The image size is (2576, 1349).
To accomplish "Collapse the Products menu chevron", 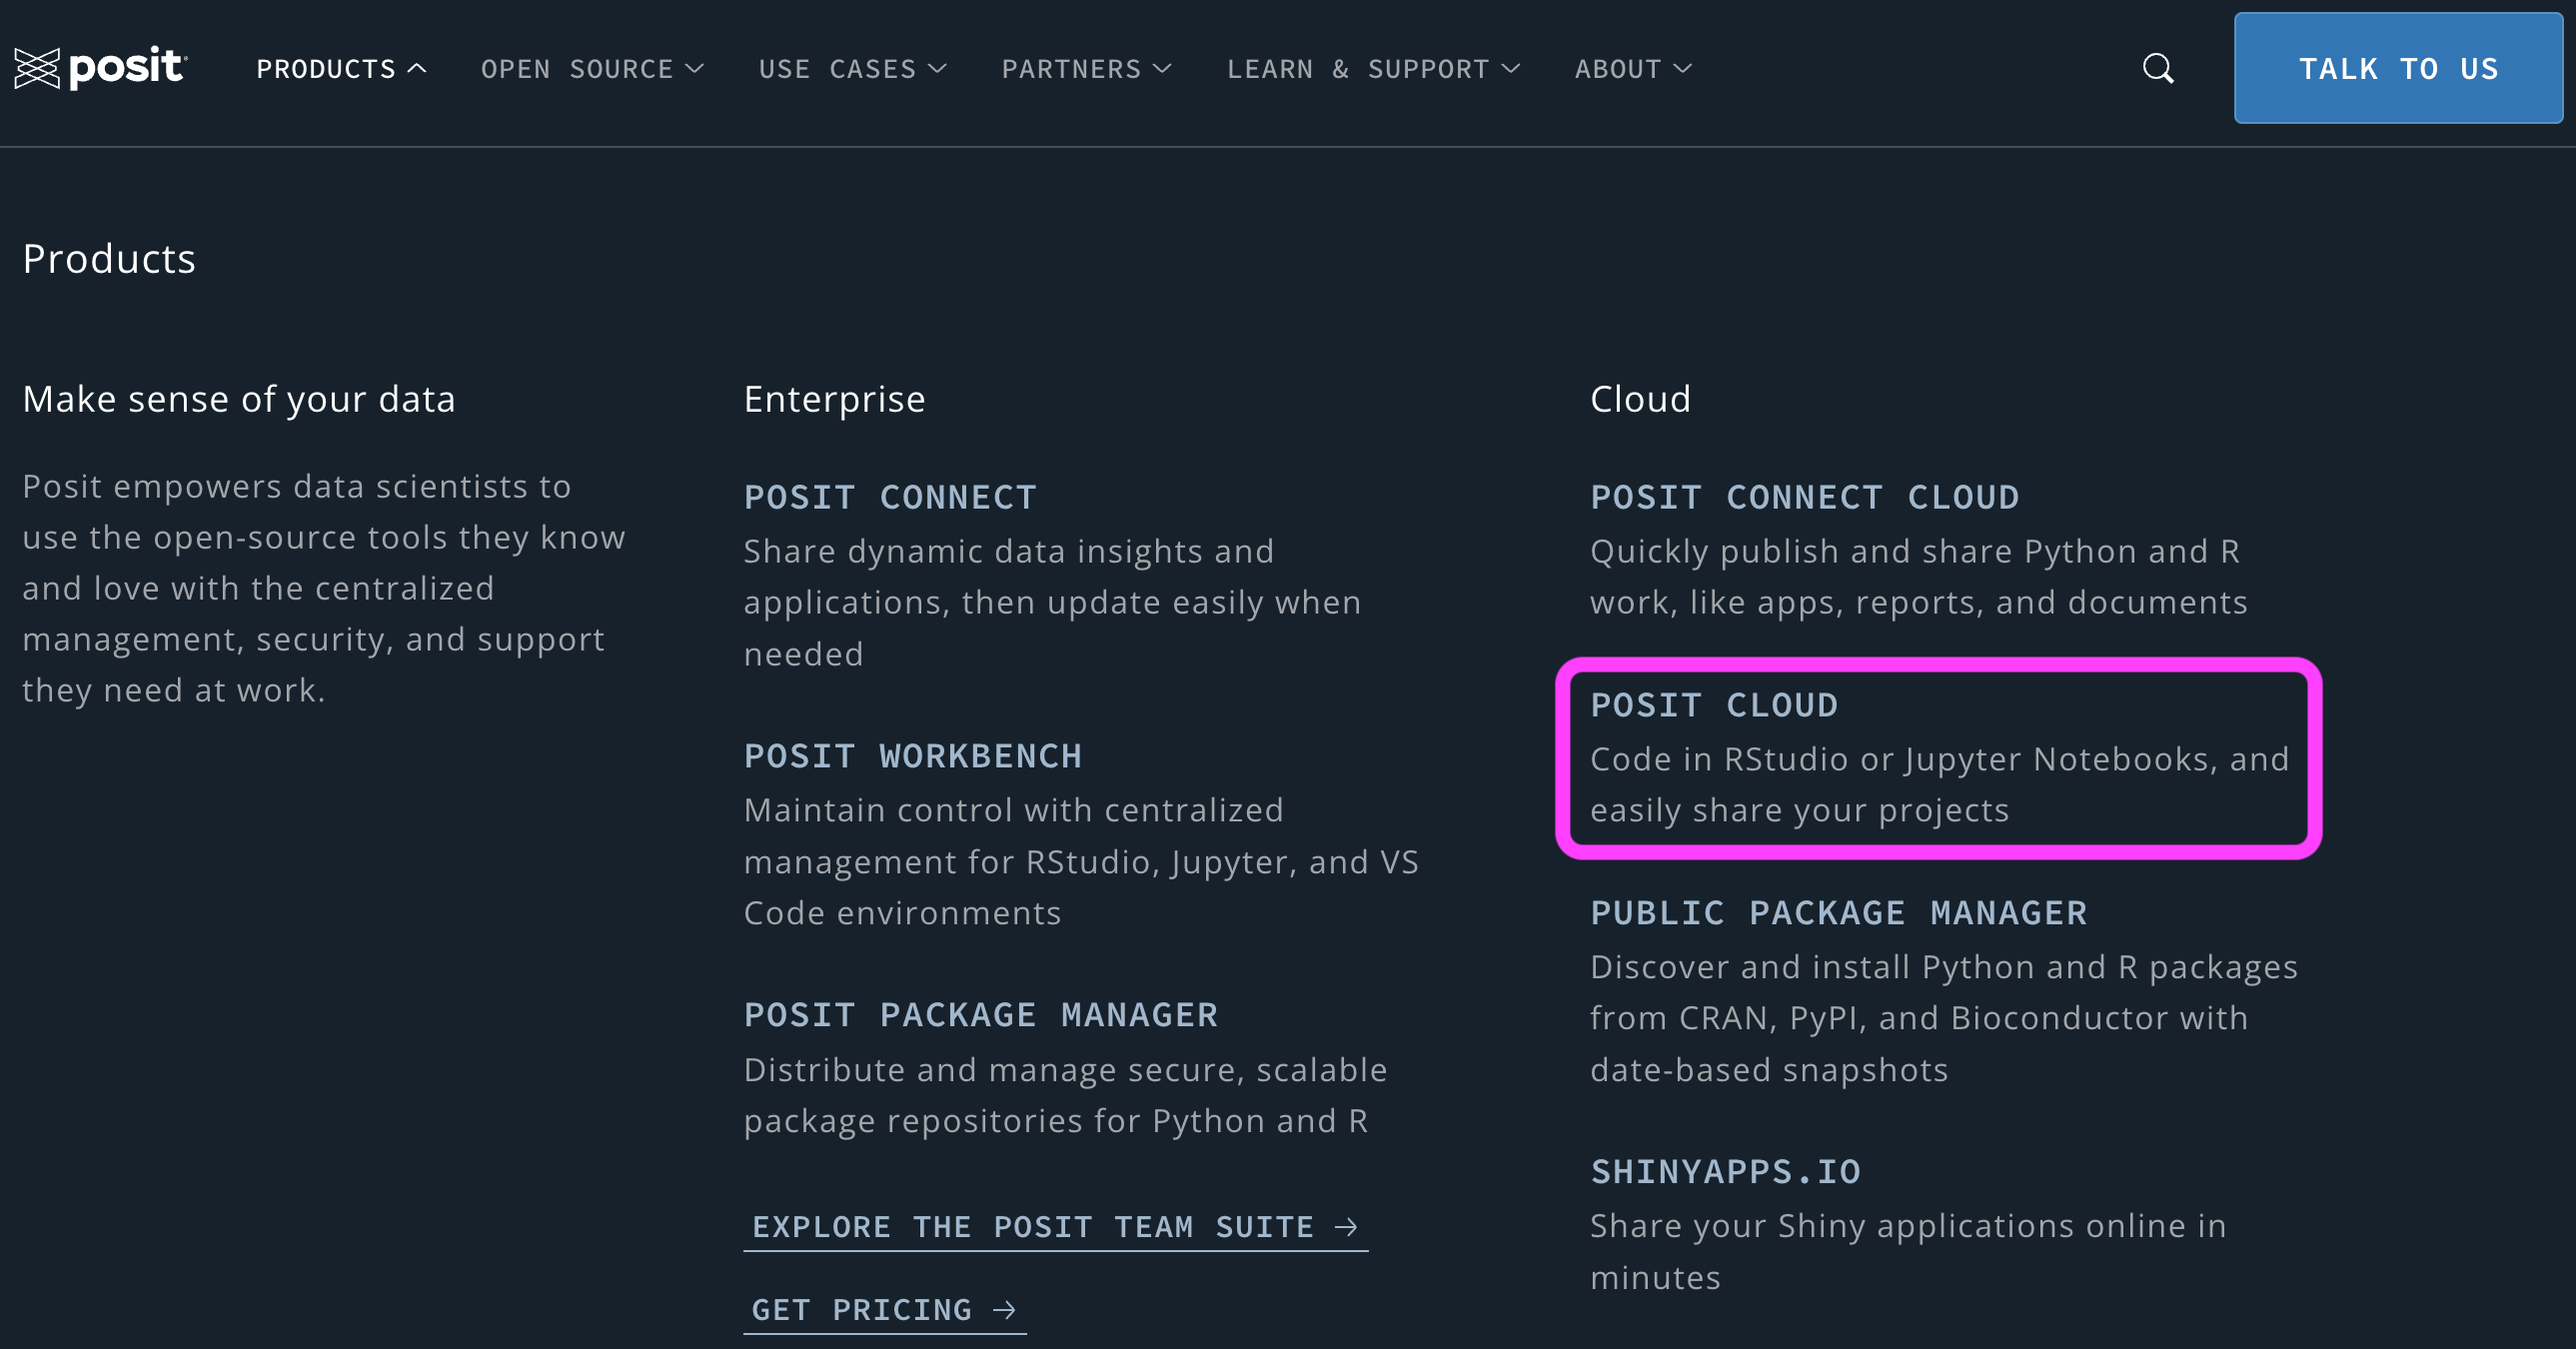I will tap(417, 68).
